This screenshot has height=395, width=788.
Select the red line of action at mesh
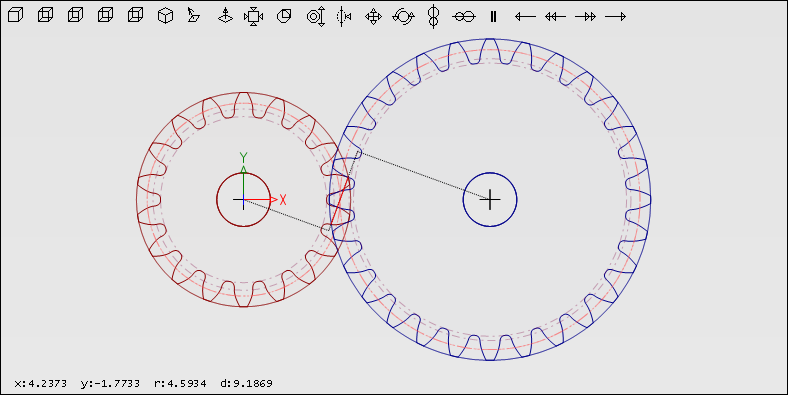[x=340, y=201]
